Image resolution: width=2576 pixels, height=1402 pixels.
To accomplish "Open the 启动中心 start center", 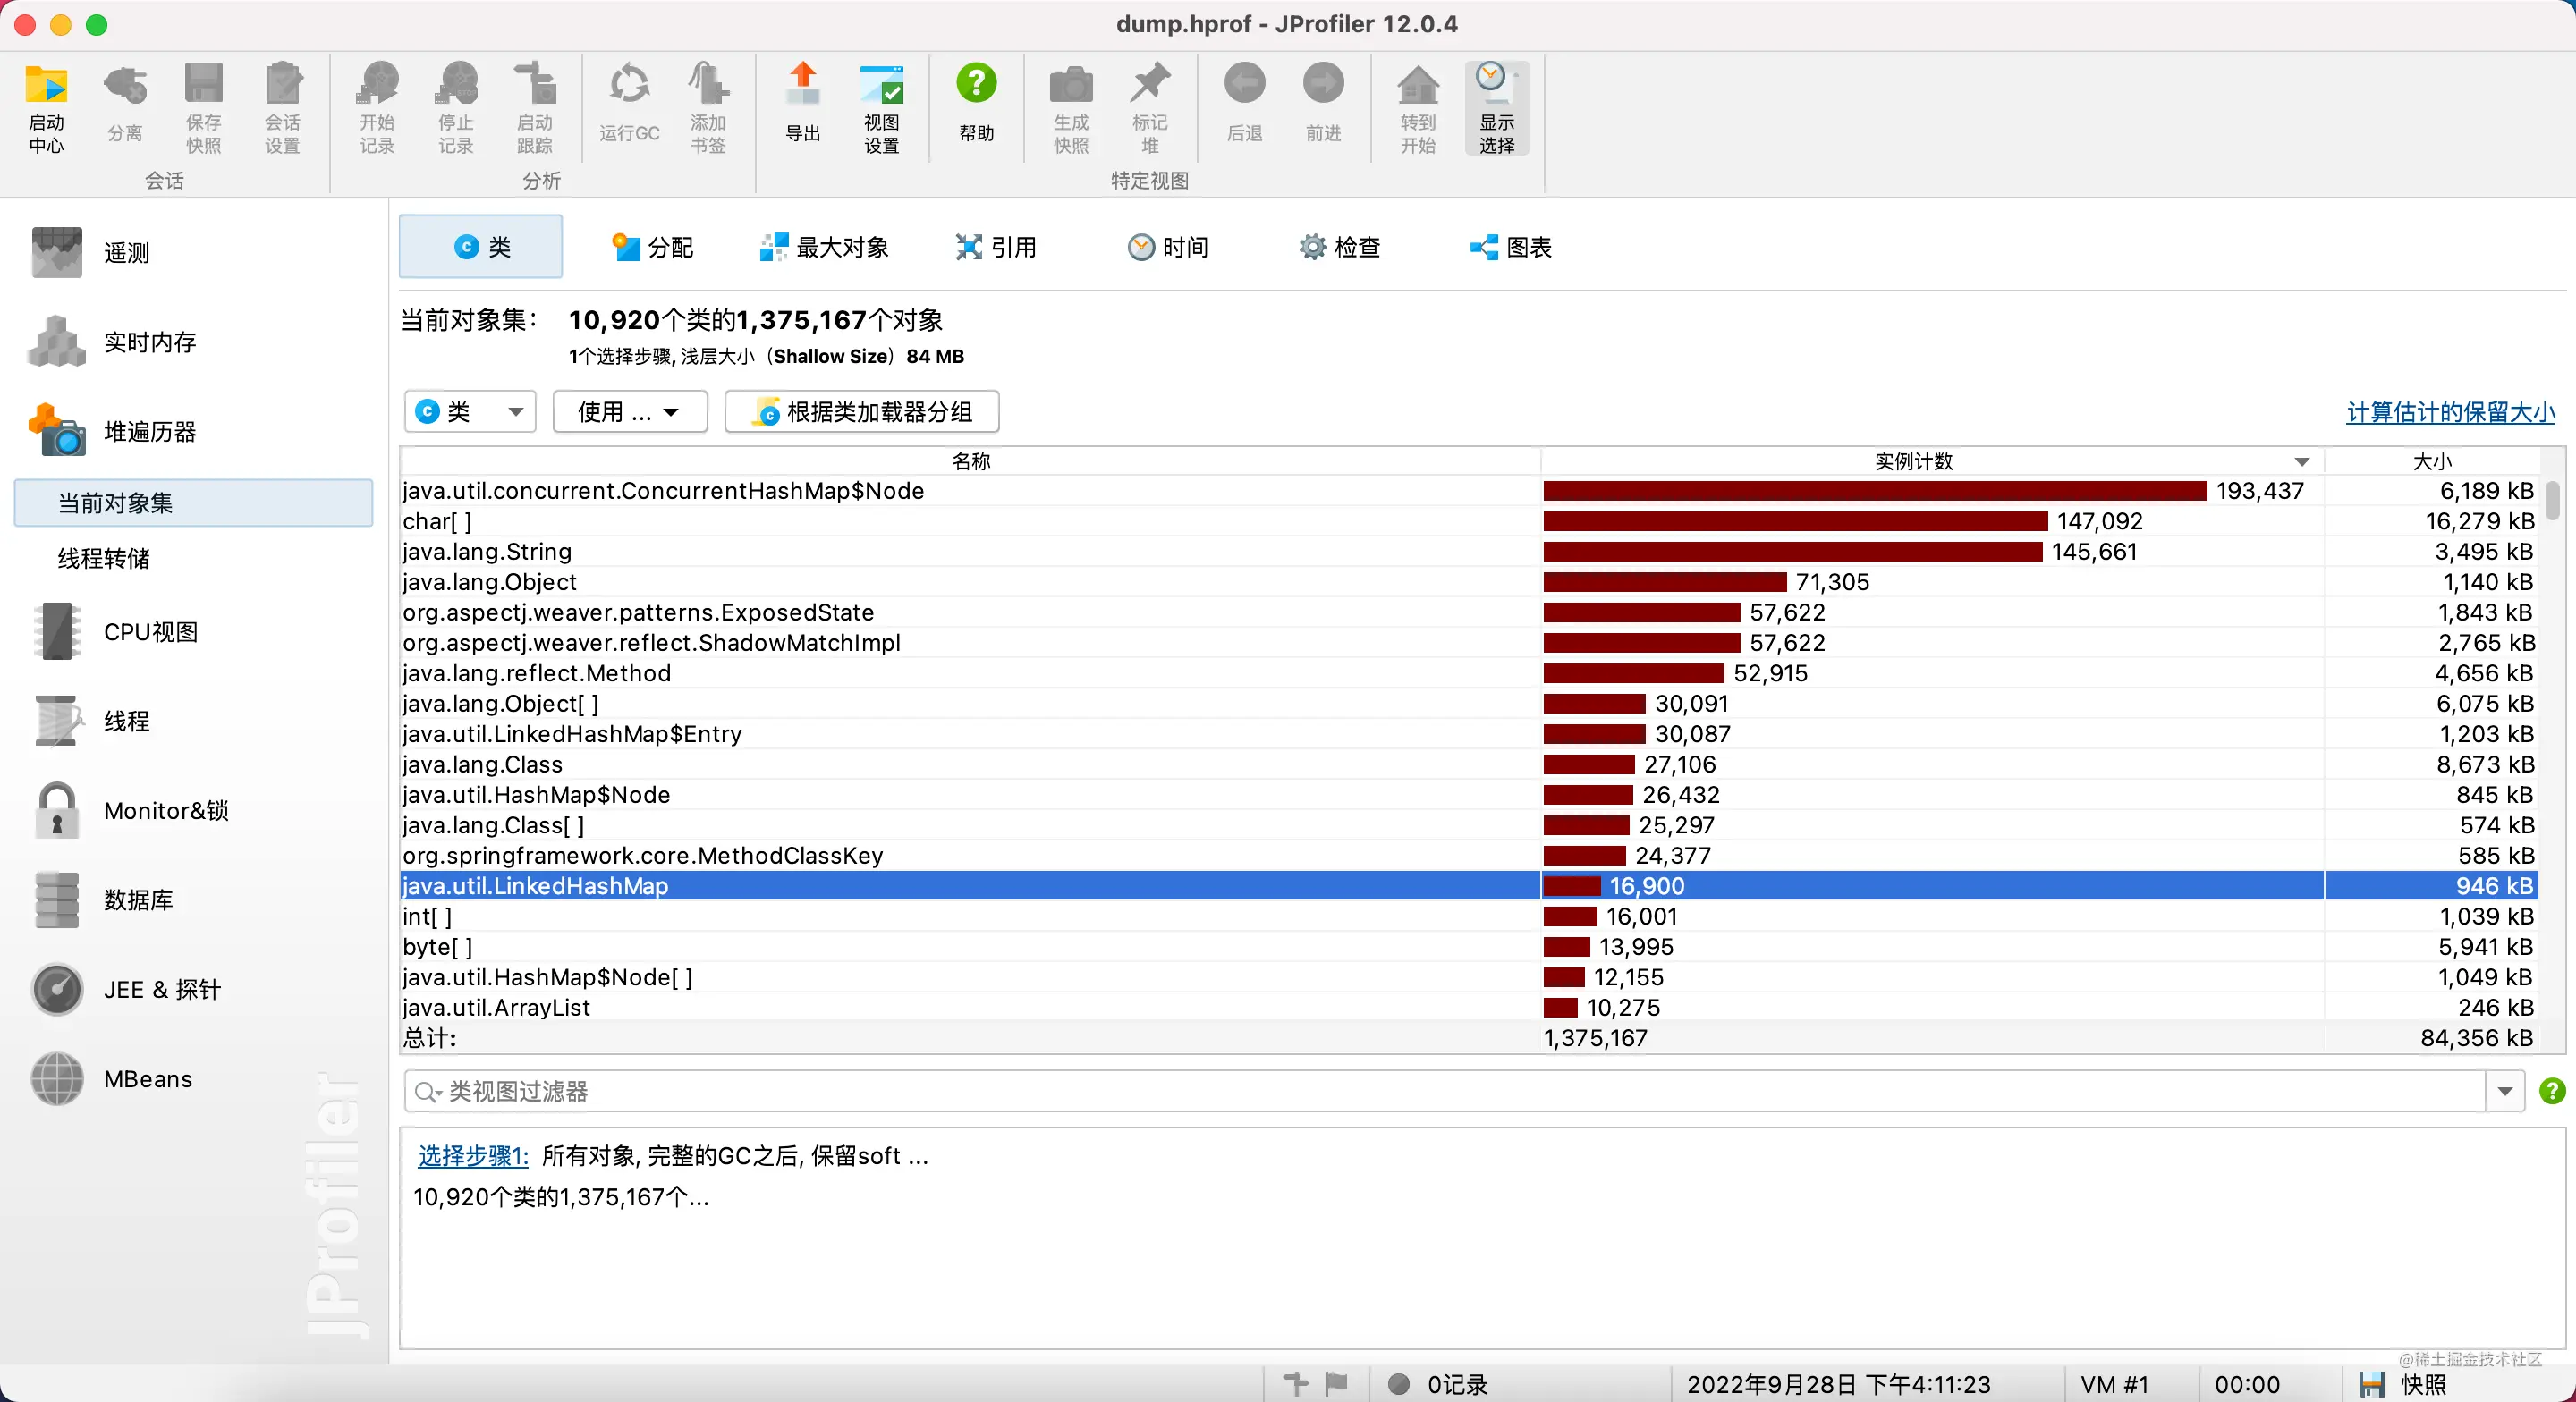I will tap(46, 108).
